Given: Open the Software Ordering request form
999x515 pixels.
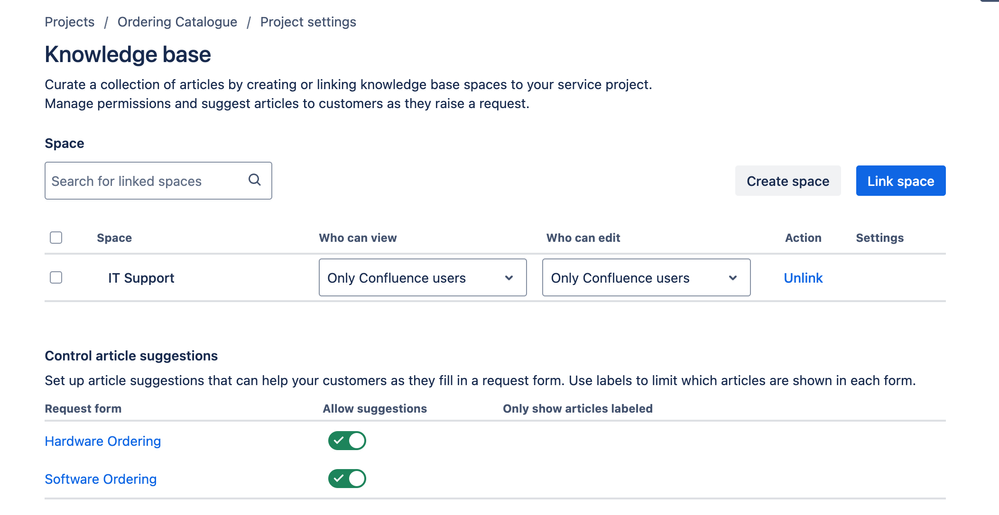Looking at the screenshot, I should [x=101, y=479].
